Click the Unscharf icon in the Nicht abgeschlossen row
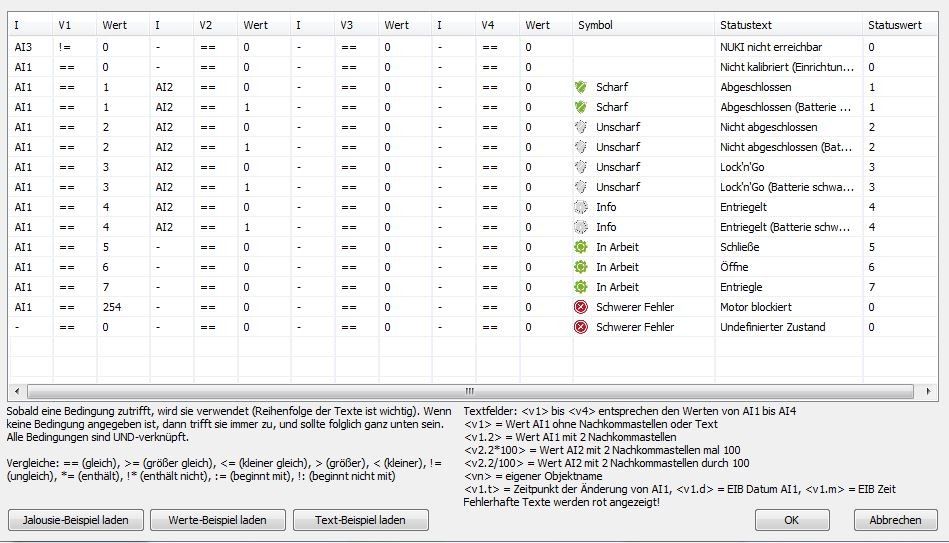Image resolution: width=949 pixels, height=543 pixels. click(x=580, y=127)
